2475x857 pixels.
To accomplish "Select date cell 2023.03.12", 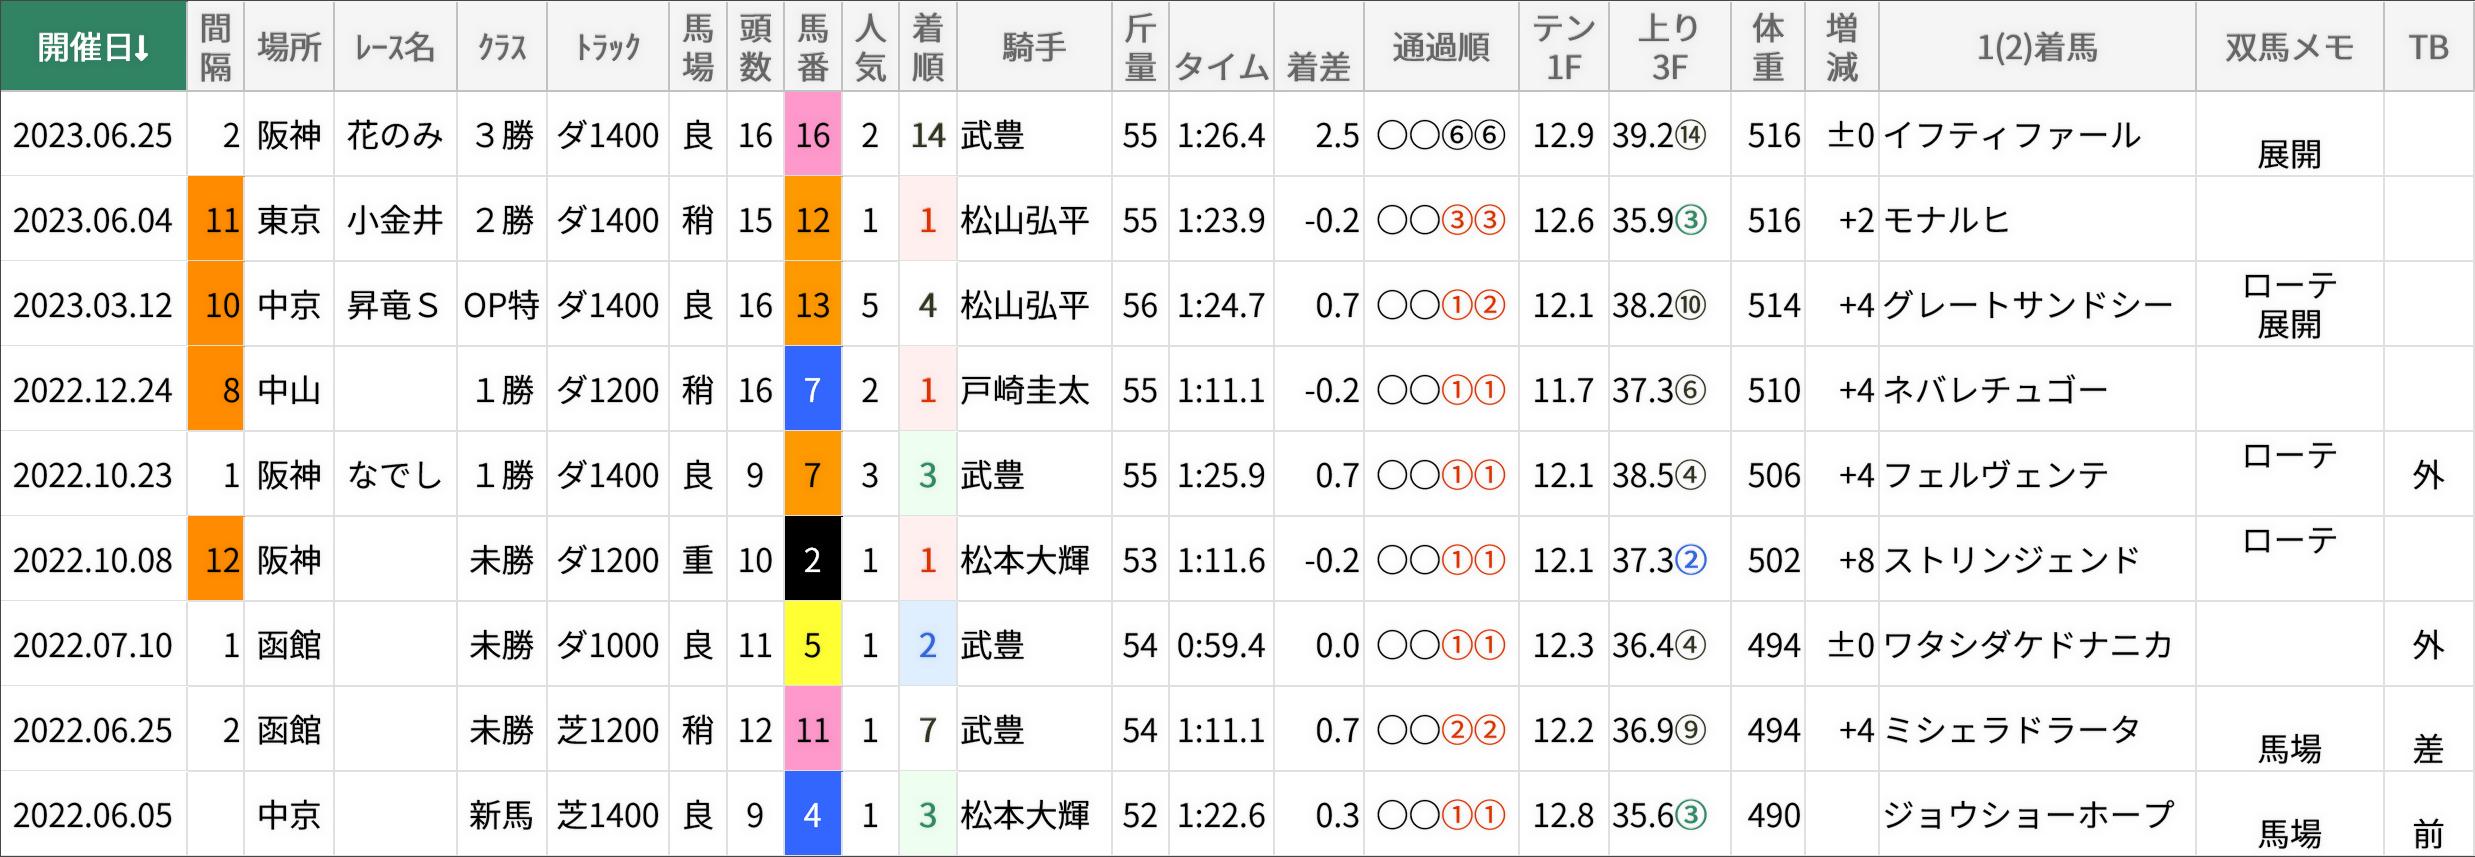I will (x=93, y=305).
